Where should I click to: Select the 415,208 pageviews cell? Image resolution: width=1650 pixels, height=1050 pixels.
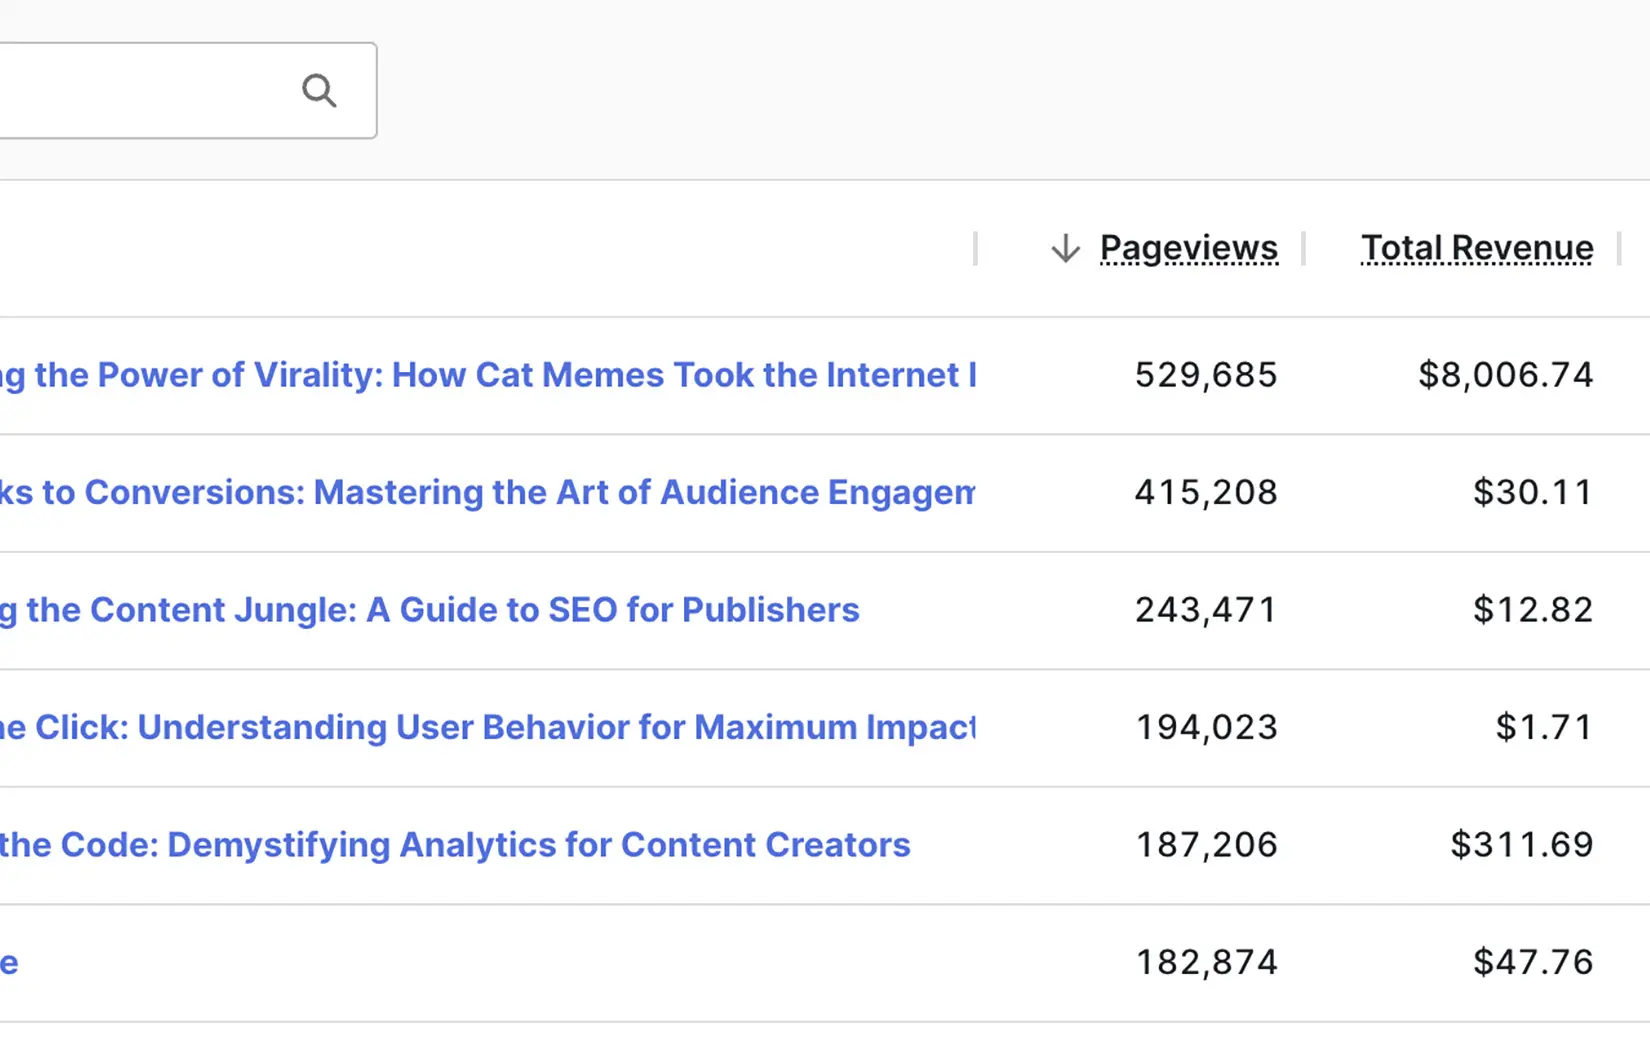tap(1205, 492)
